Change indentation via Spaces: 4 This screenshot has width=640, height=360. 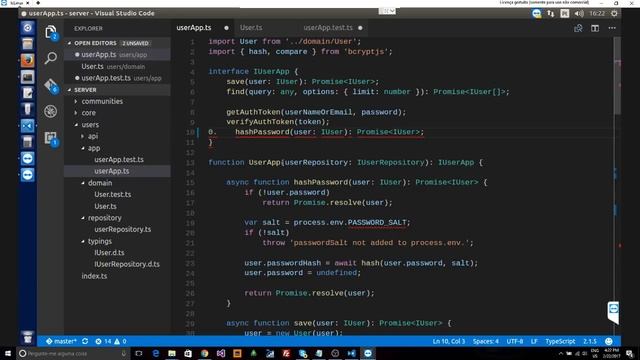pyautogui.click(x=486, y=341)
